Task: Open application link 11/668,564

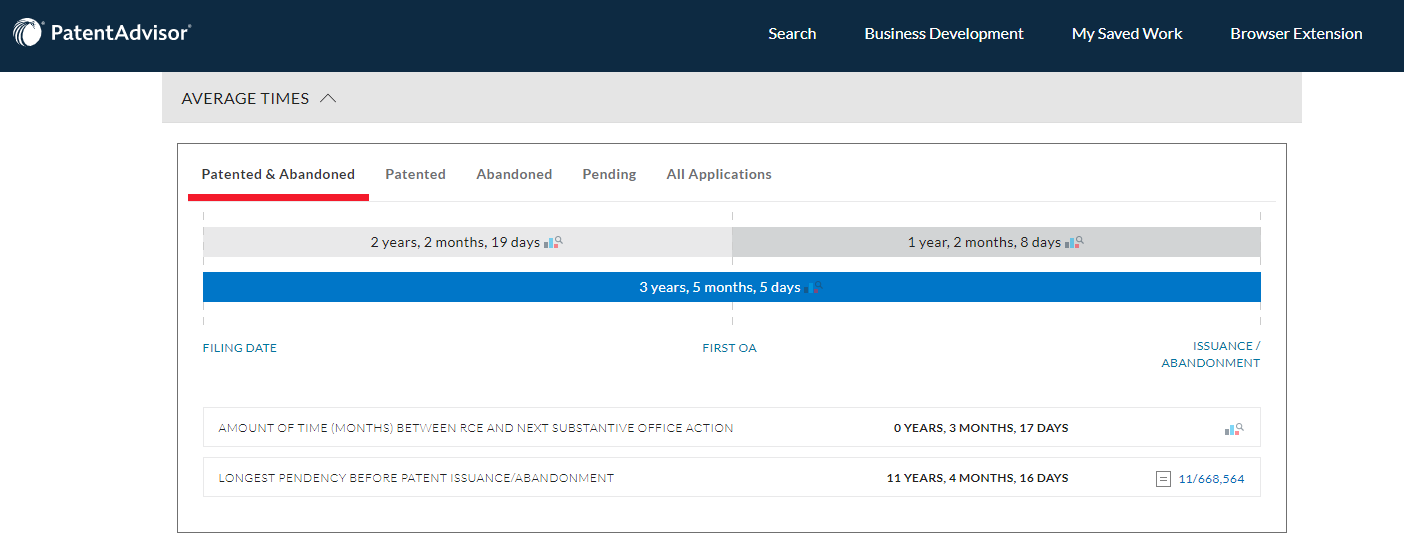Action: click(1211, 479)
